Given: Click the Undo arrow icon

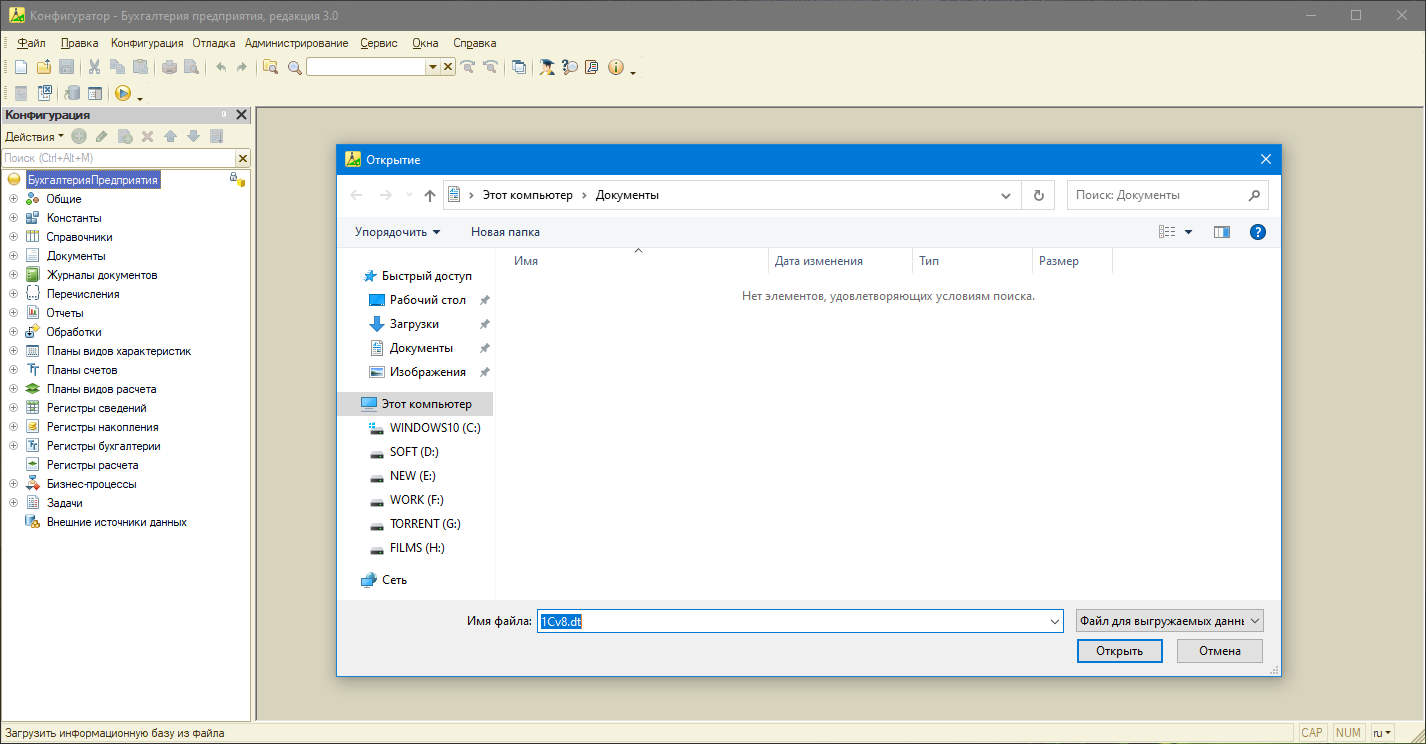Looking at the screenshot, I should click(x=221, y=67).
